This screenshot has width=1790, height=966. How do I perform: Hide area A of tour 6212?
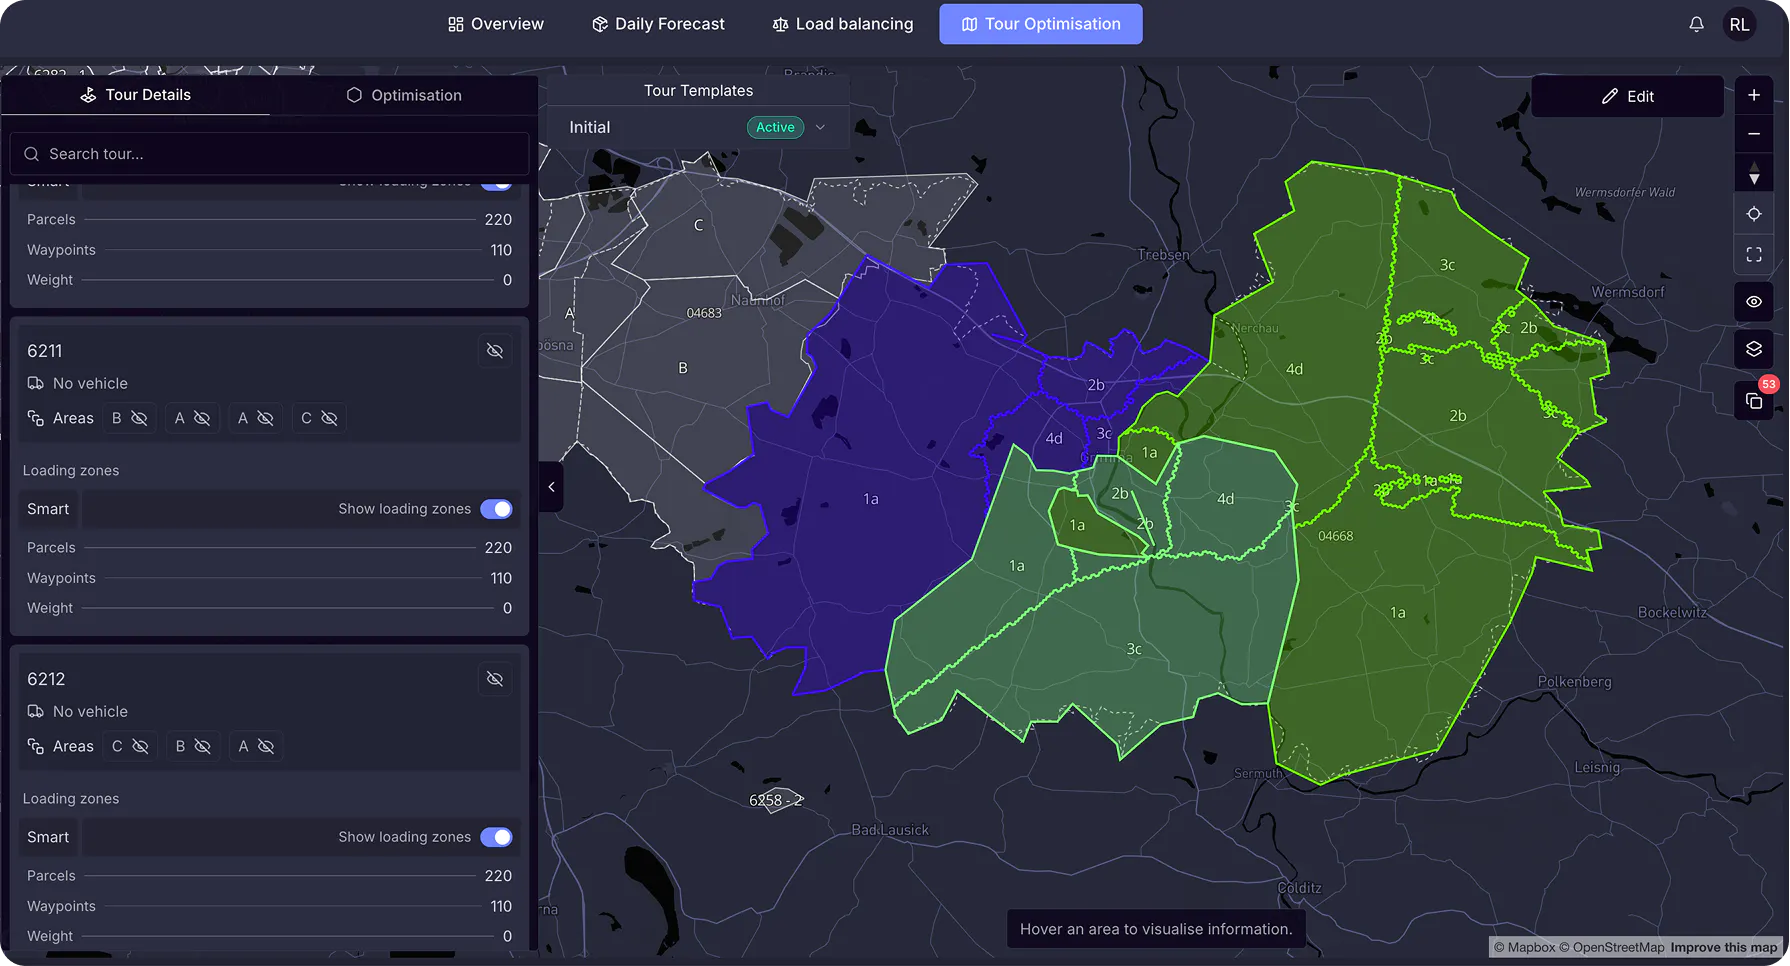tap(266, 746)
